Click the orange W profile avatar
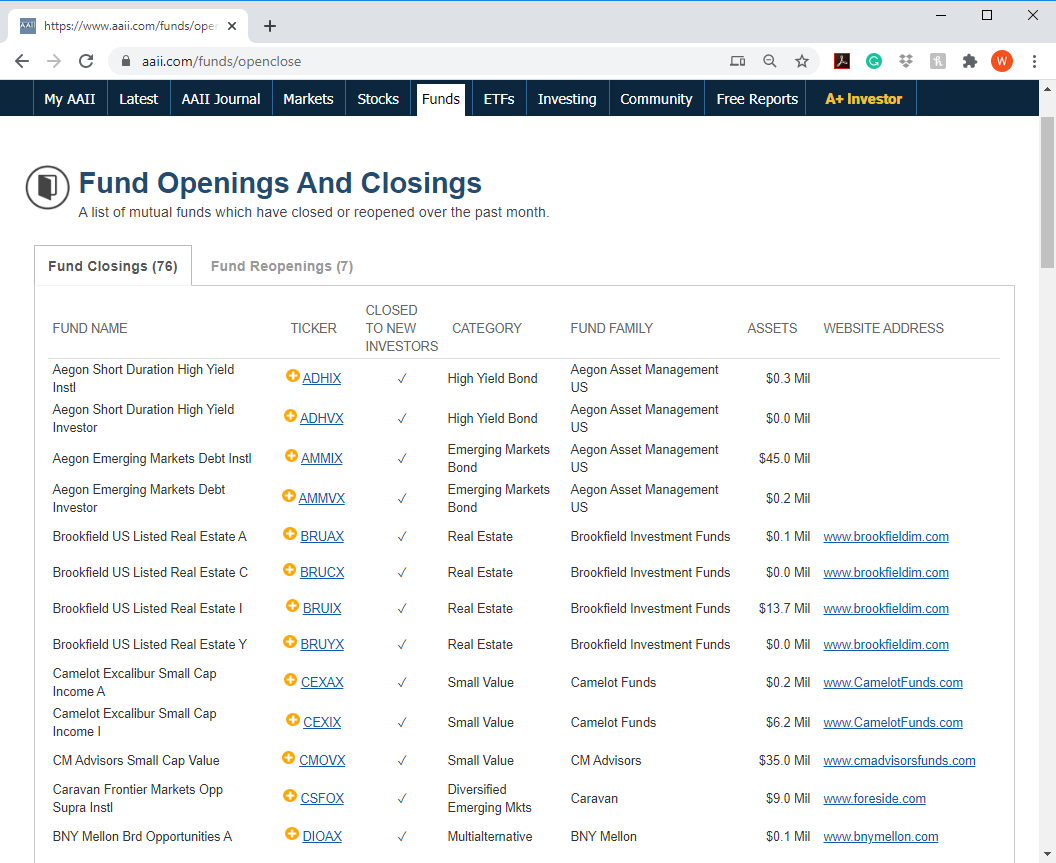 [1001, 61]
